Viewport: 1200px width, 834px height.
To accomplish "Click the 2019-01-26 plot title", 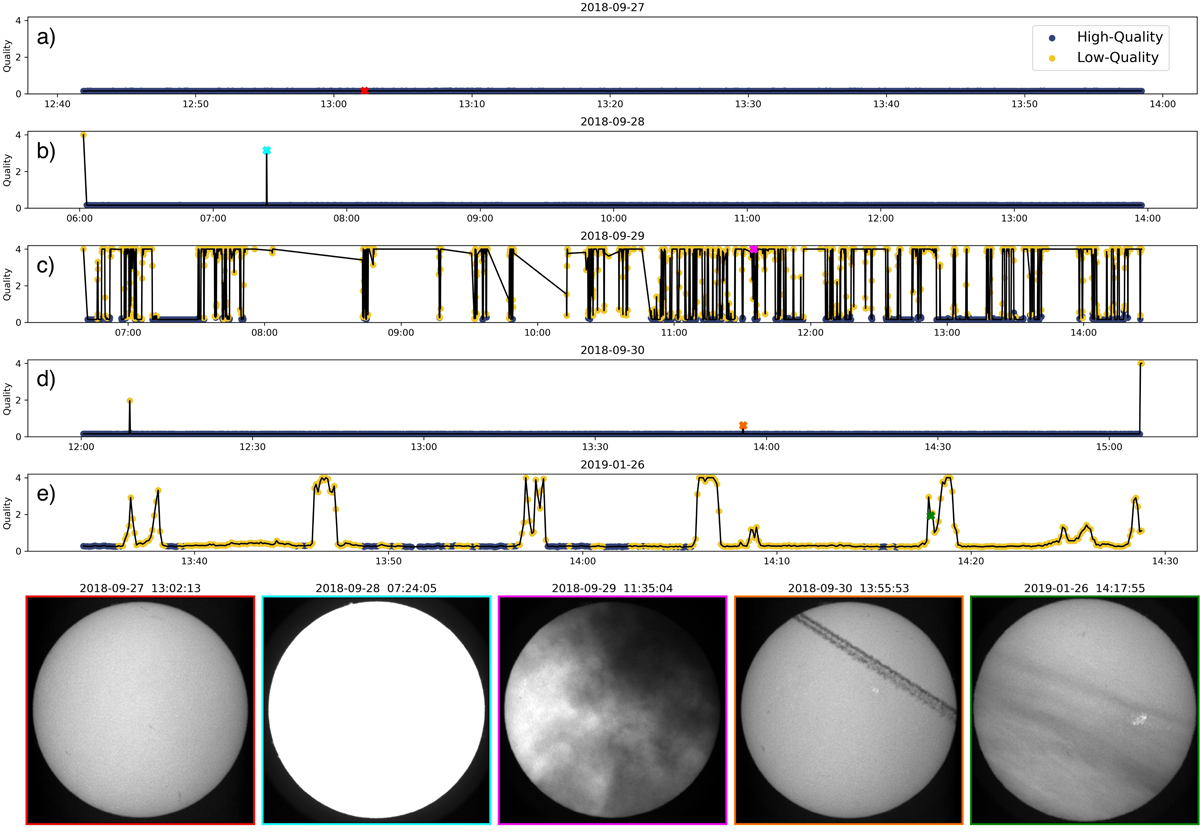I will 612,465.
